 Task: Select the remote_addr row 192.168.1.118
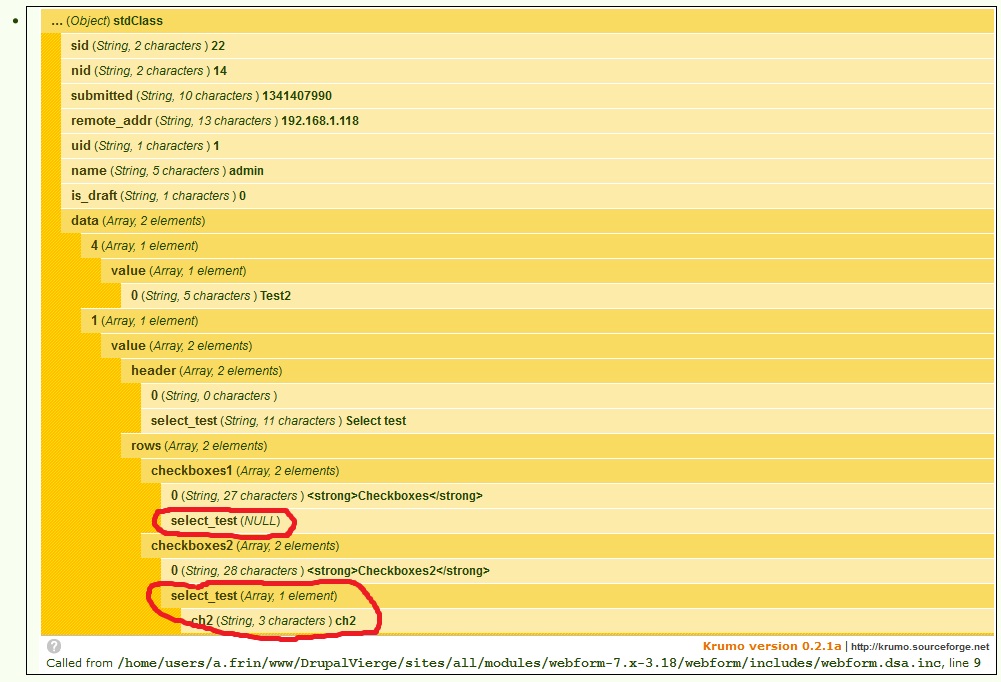[x=528, y=121]
